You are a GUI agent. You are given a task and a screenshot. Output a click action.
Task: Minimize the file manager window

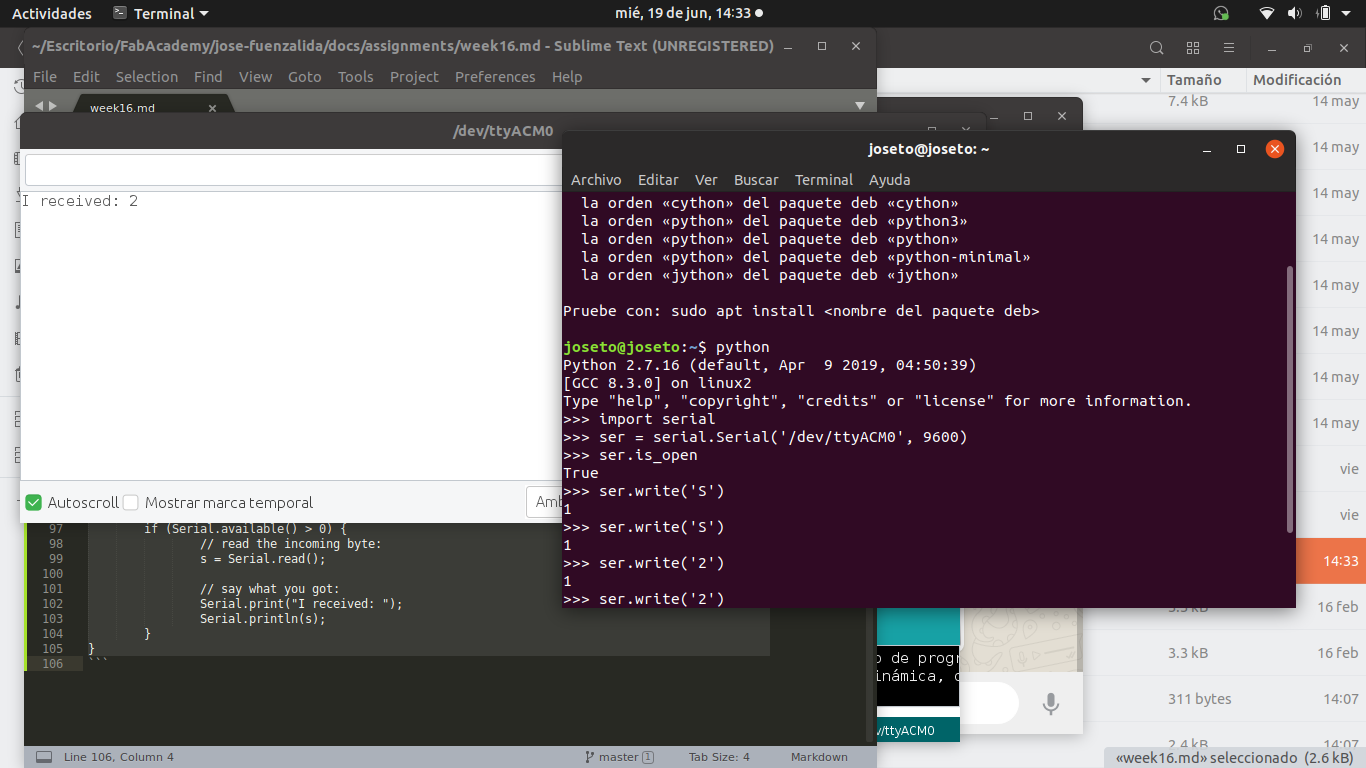[x=1274, y=48]
